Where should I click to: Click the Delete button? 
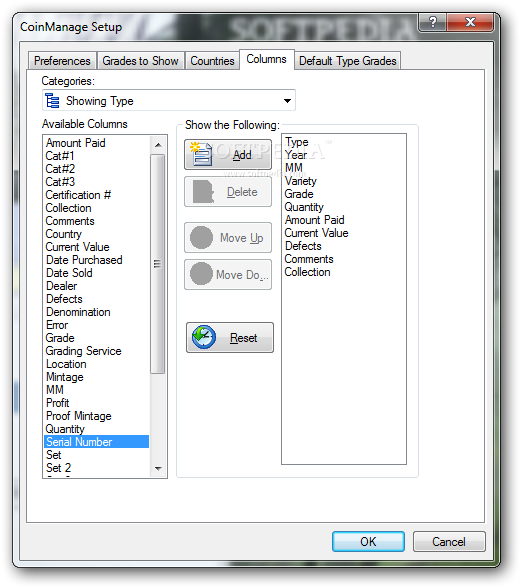228,192
